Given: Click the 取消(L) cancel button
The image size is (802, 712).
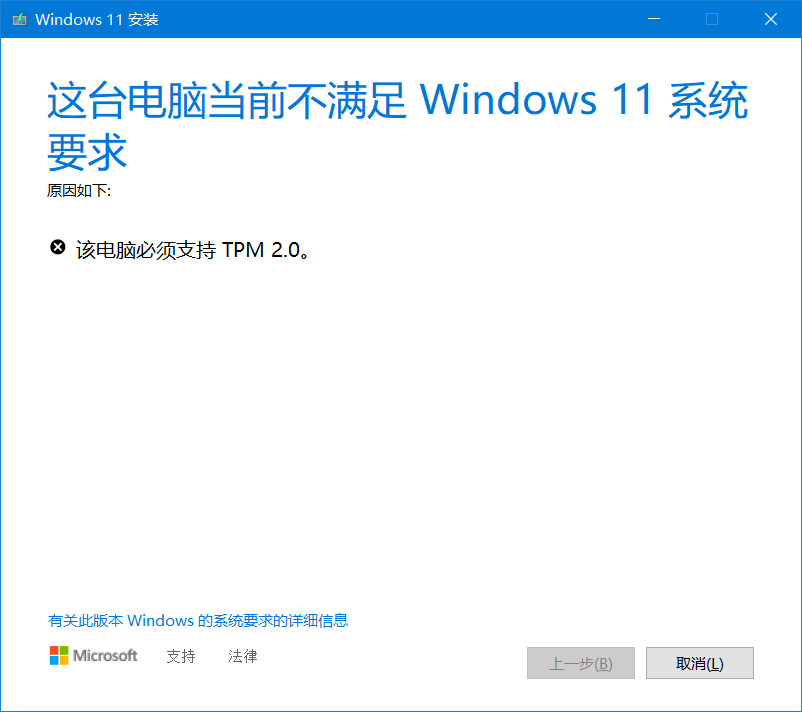Looking at the screenshot, I should pos(700,663).
